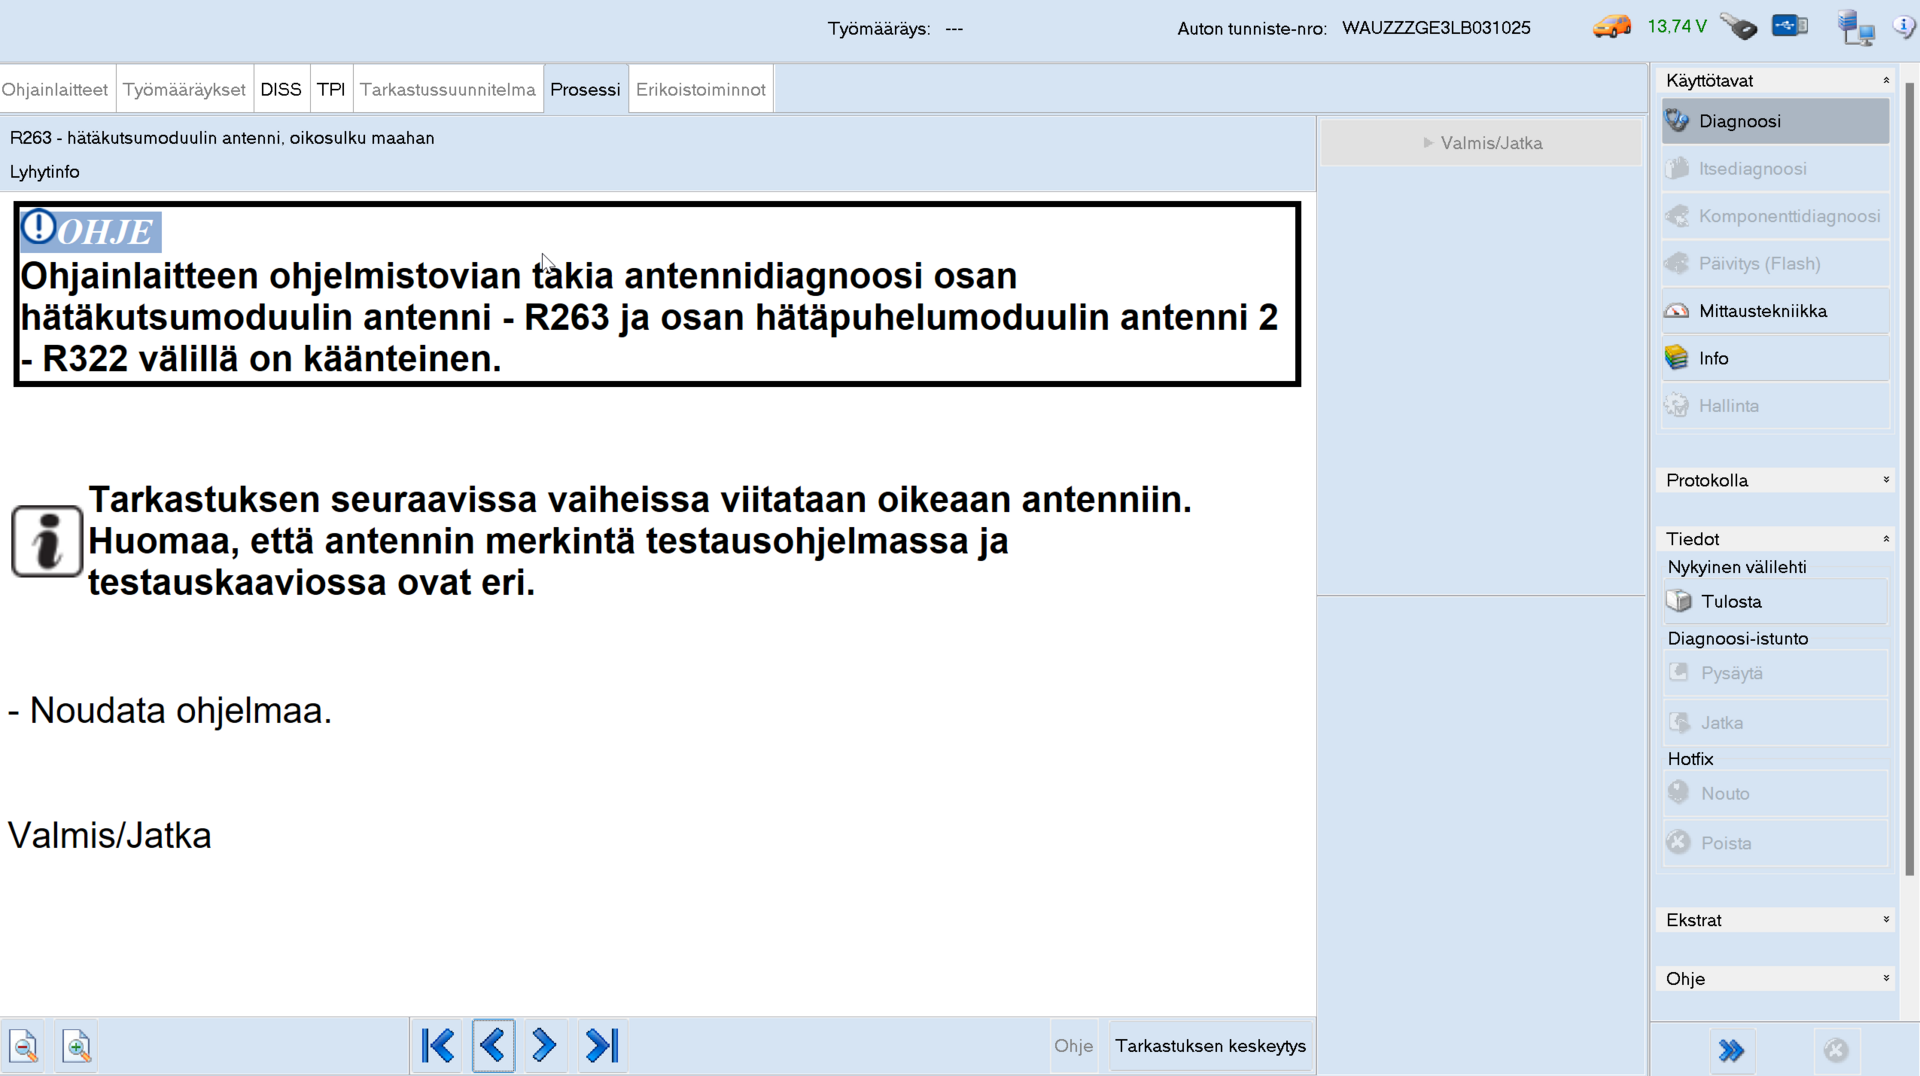Switch to the Ohjainlaitteet tab
Viewport: 1920px width, 1076px height.
coord(55,90)
